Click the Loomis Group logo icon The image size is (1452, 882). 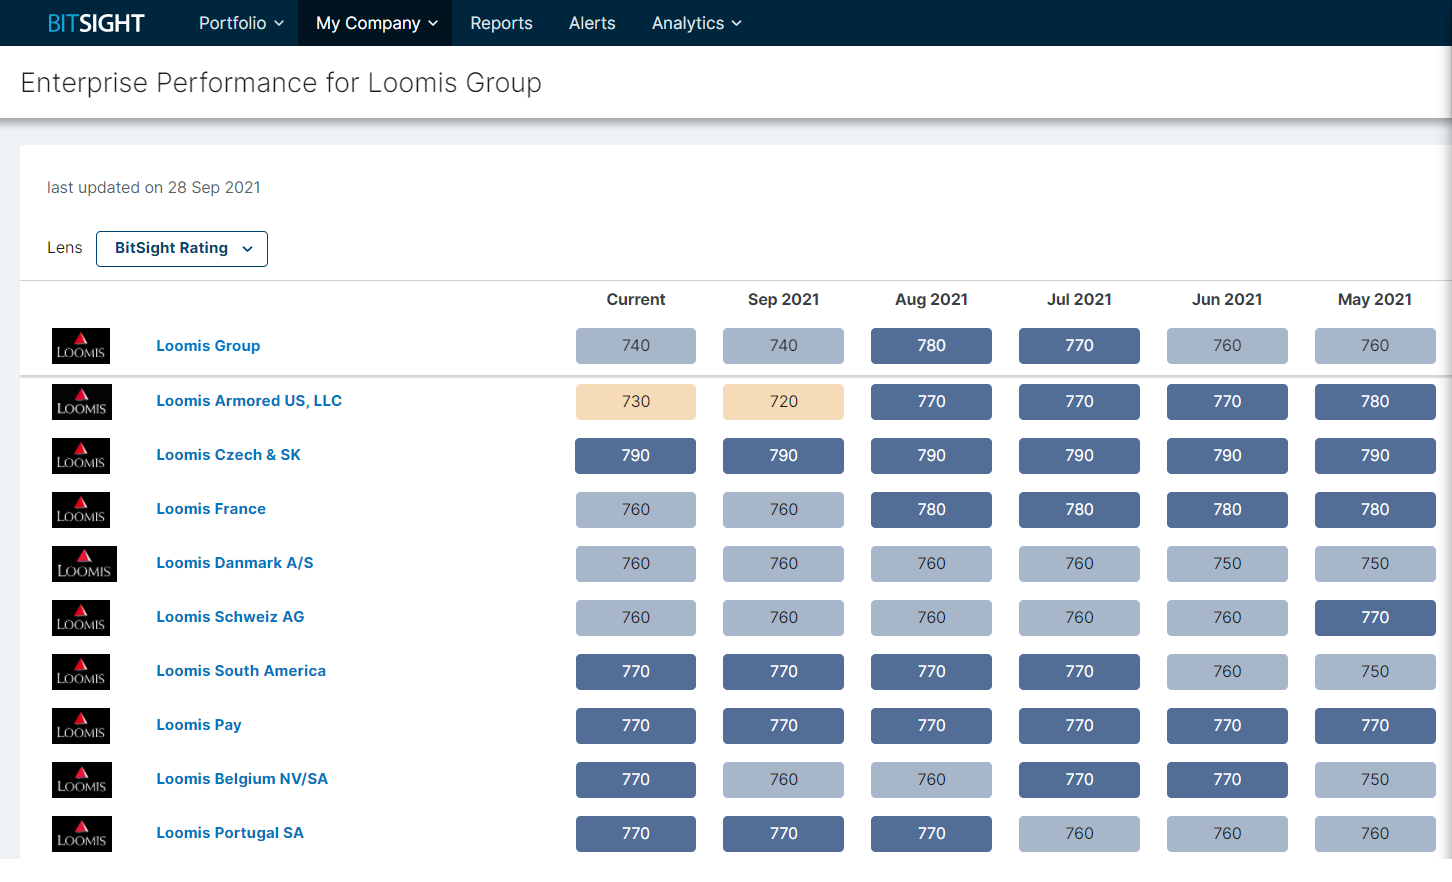[x=81, y=346]
